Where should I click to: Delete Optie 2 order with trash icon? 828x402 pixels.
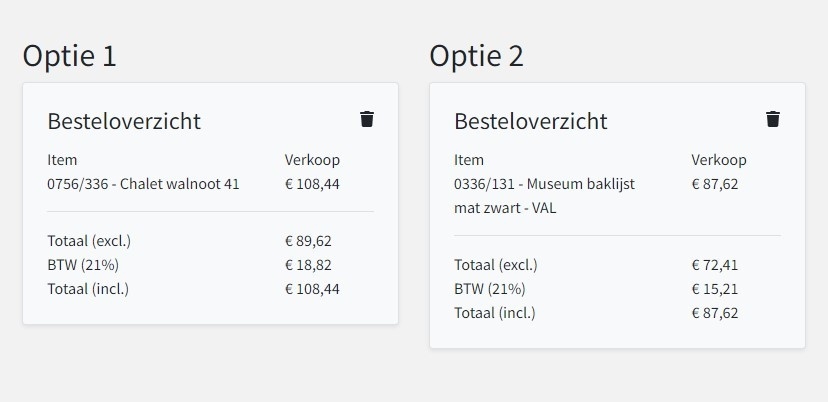773,119
